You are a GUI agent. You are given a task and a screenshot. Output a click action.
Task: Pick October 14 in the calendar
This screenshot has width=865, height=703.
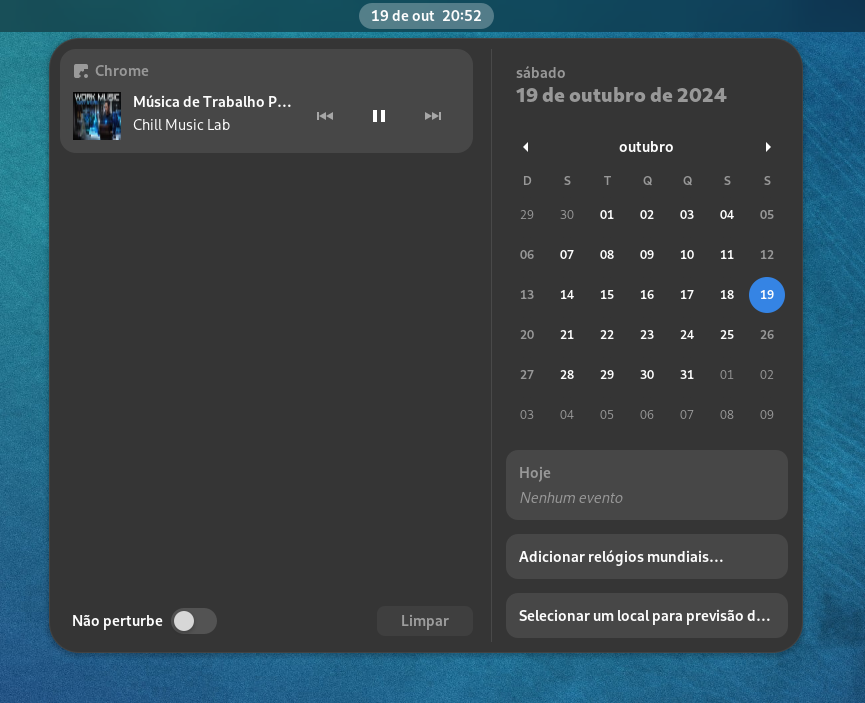pyautogui.click(x=567, y=295)
